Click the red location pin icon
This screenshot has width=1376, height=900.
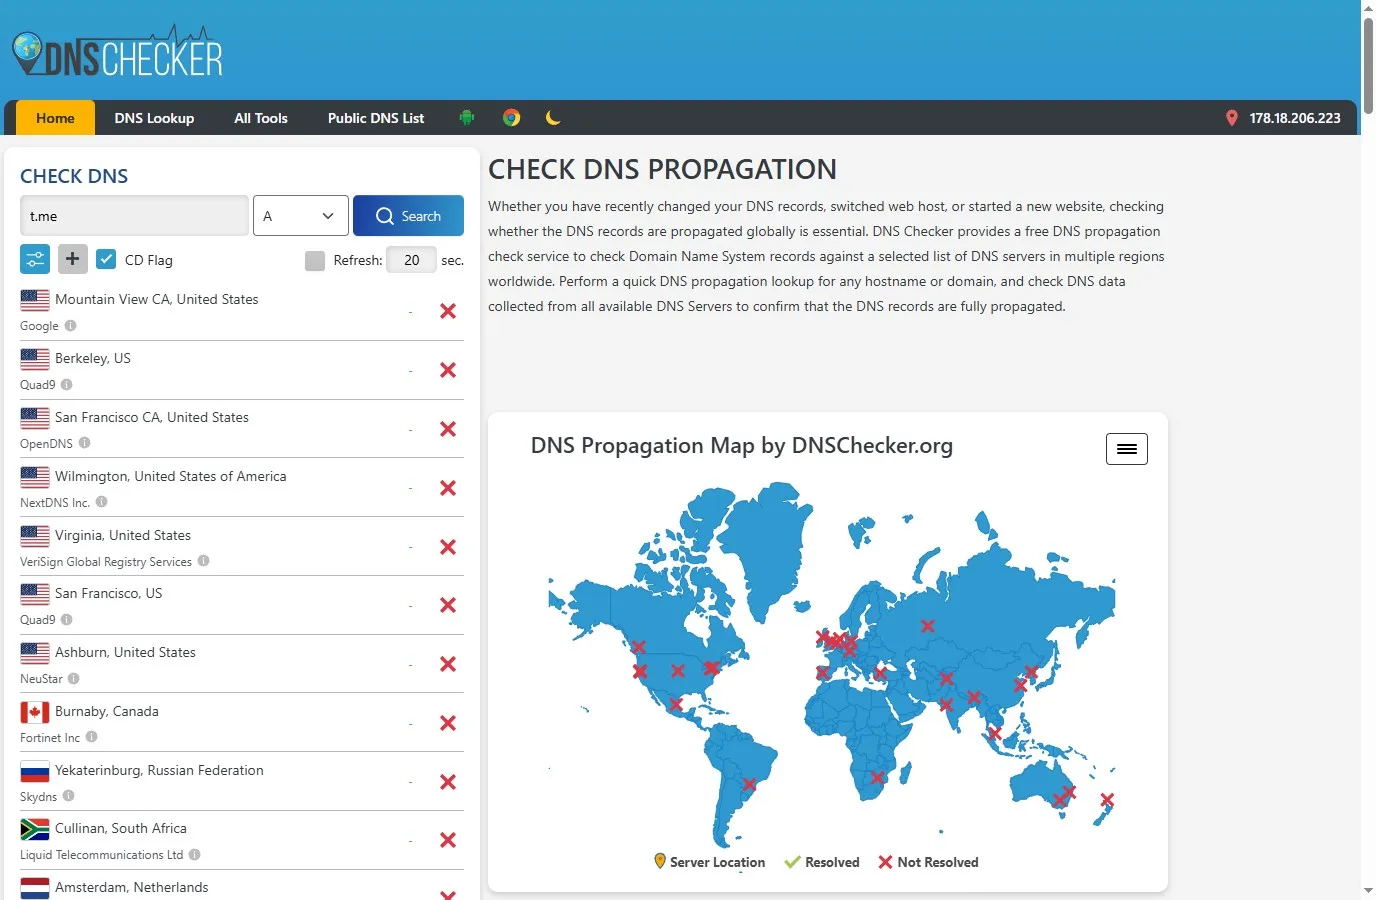(1232, 118)
